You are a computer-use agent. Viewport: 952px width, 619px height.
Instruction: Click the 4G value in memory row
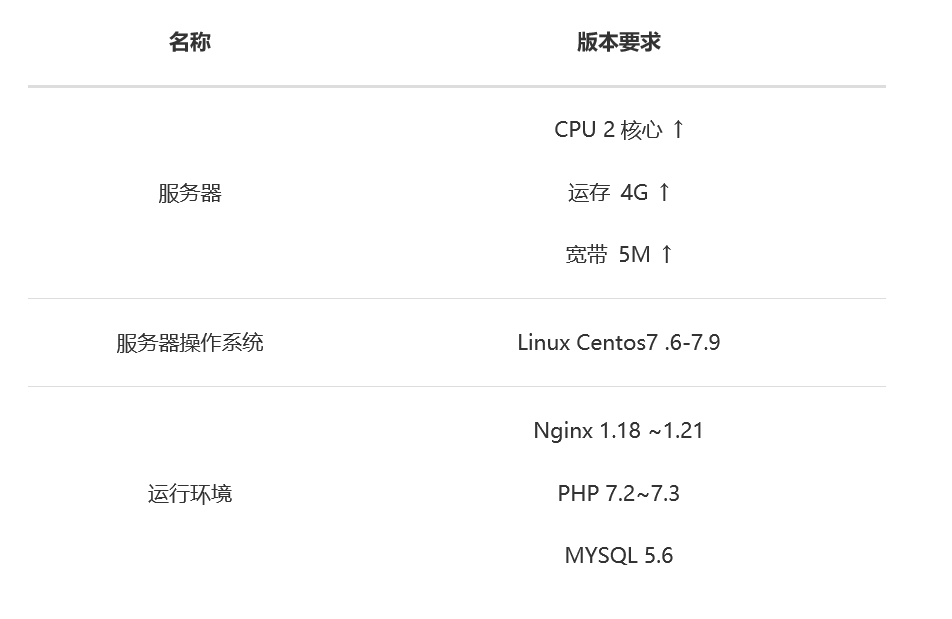click(634, 192)
